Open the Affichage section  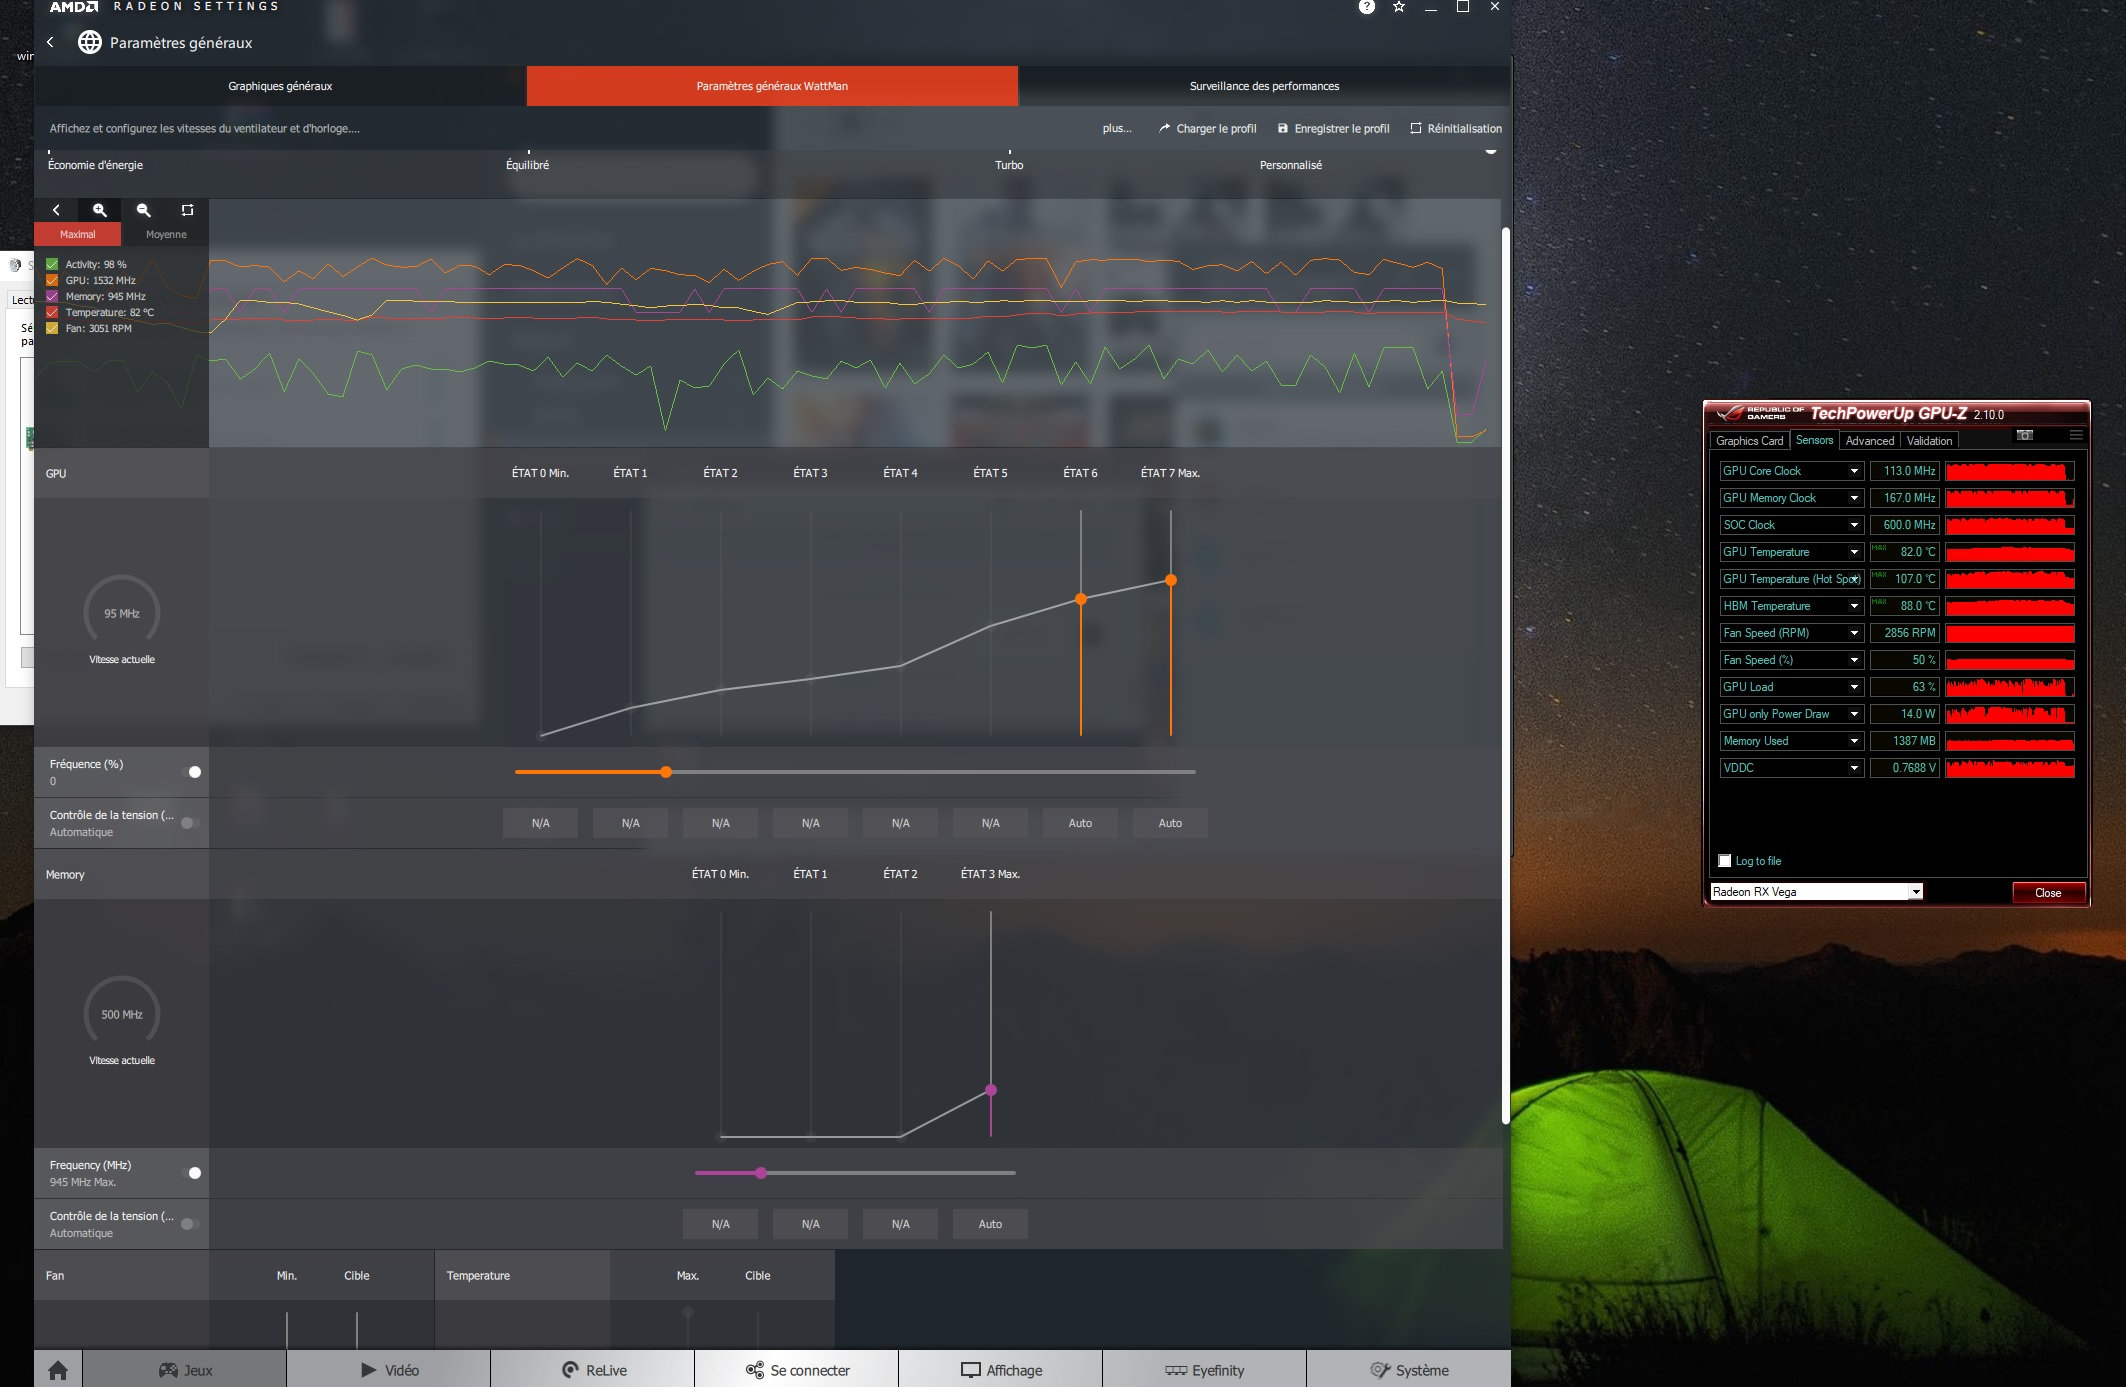coord(1001,1370)
